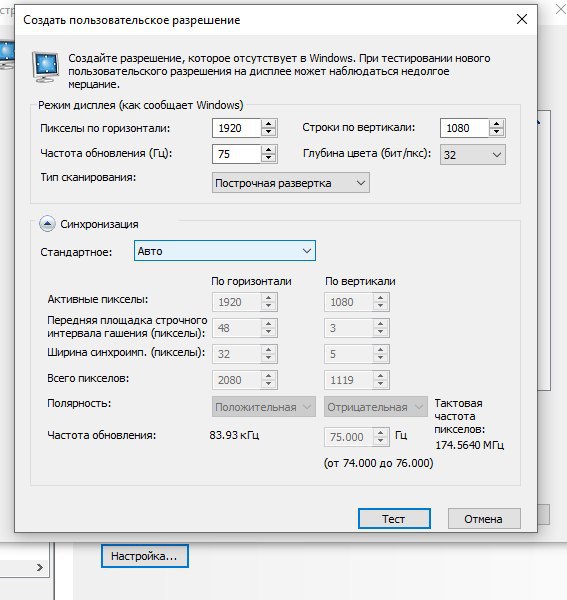The height and width of the screenshot is (600, 567).
Task: Click the По вертикали column header
Action: click(360, 281)
